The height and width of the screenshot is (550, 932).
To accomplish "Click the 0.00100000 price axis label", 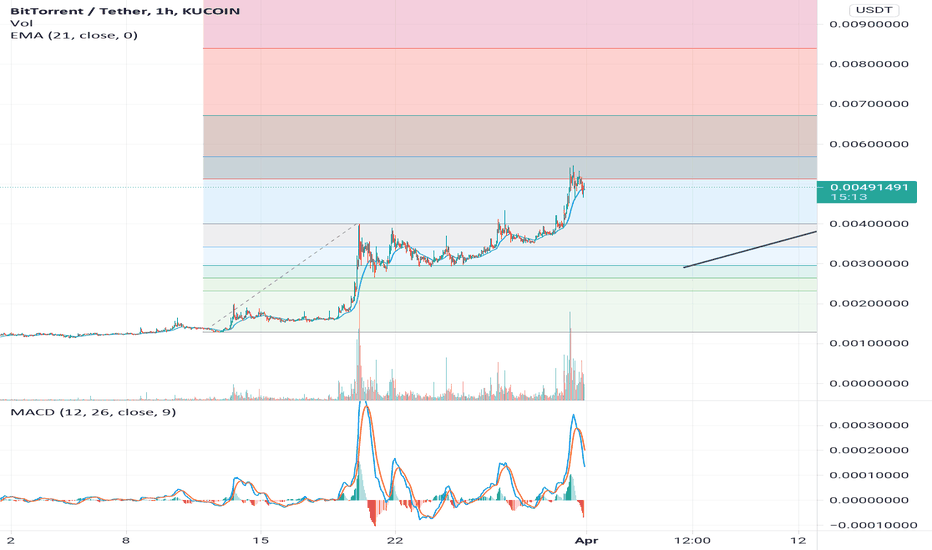I will coord(869,343).
